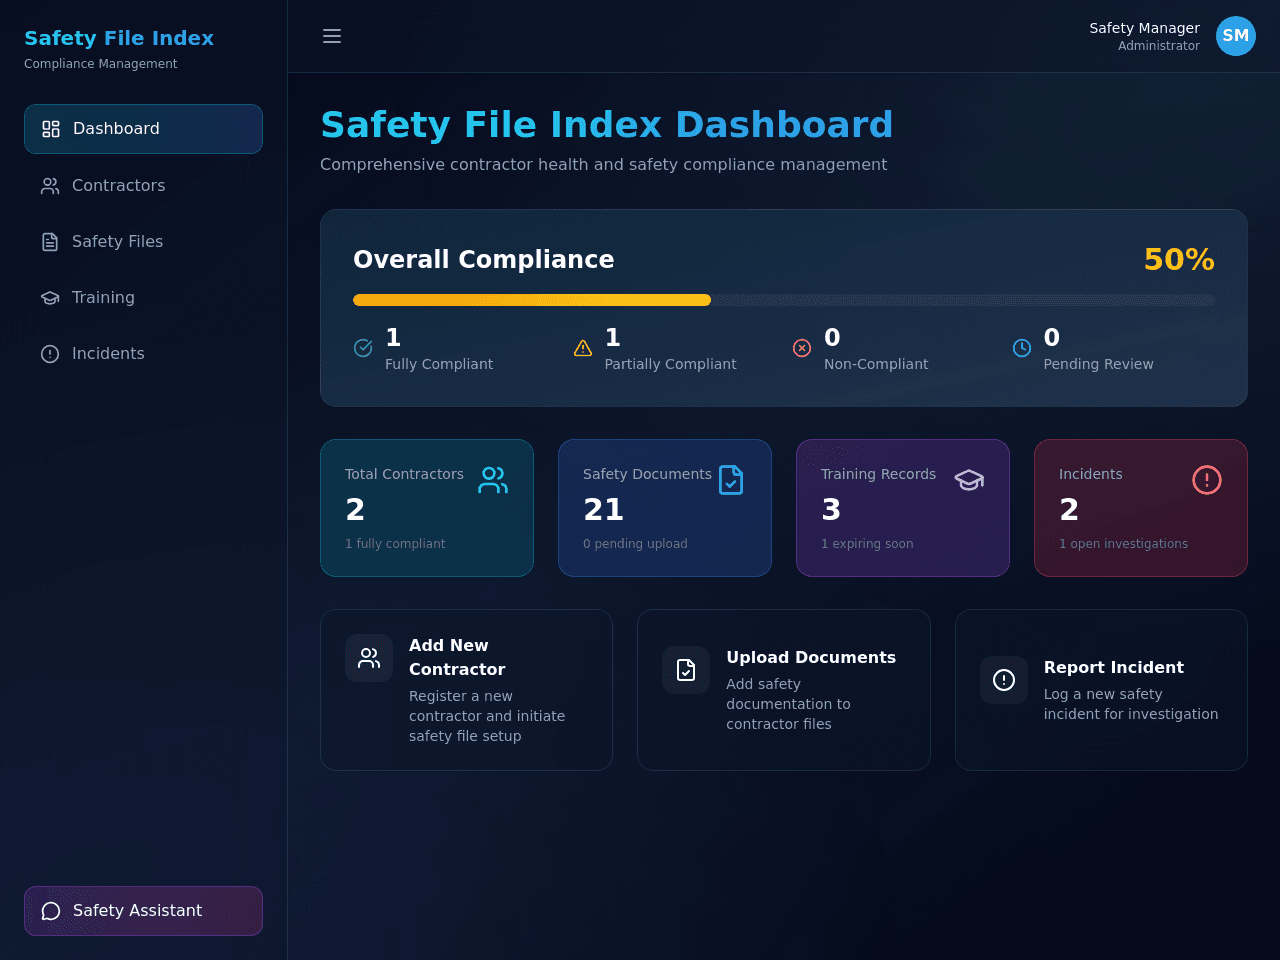This screenshot has height=960, width=1280.
Task: Click the Safety Assistant chat bubble icon
Action: point(51,911)
